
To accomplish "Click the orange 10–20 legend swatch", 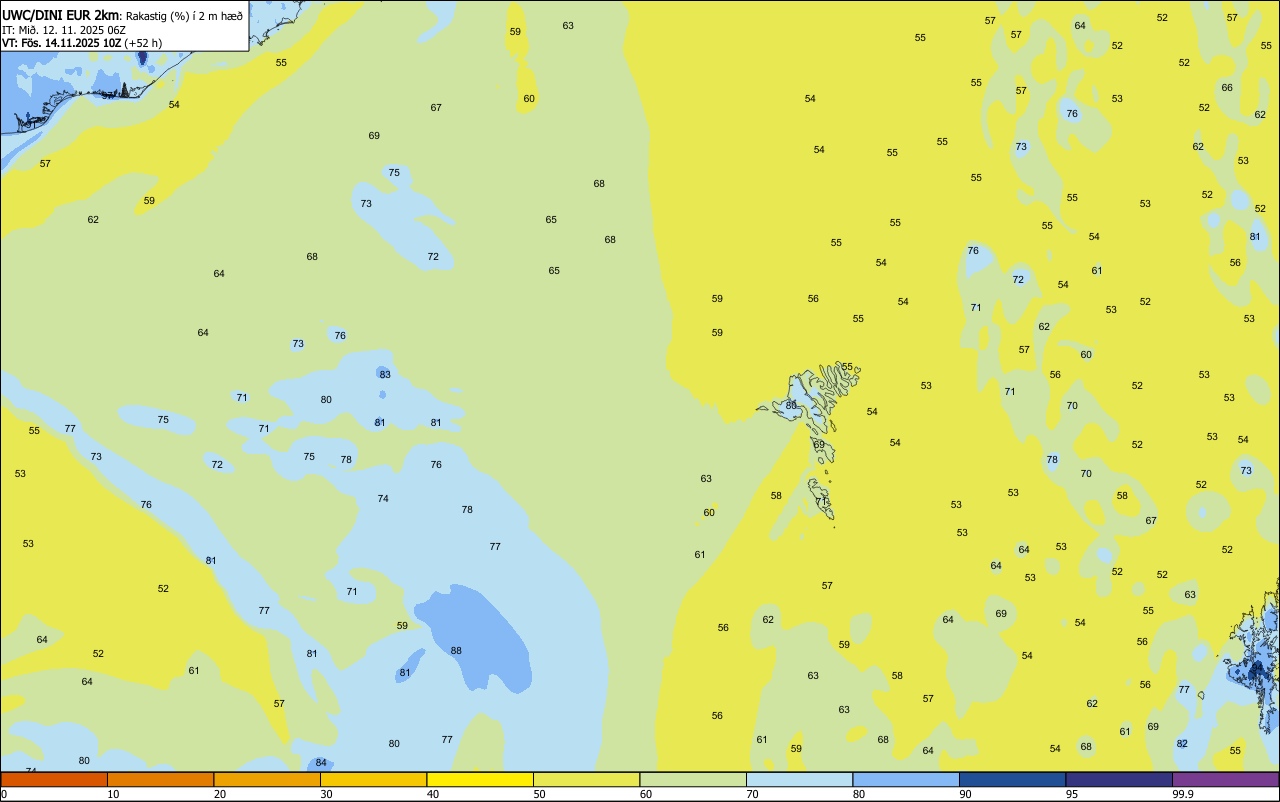I will point(160,779).
